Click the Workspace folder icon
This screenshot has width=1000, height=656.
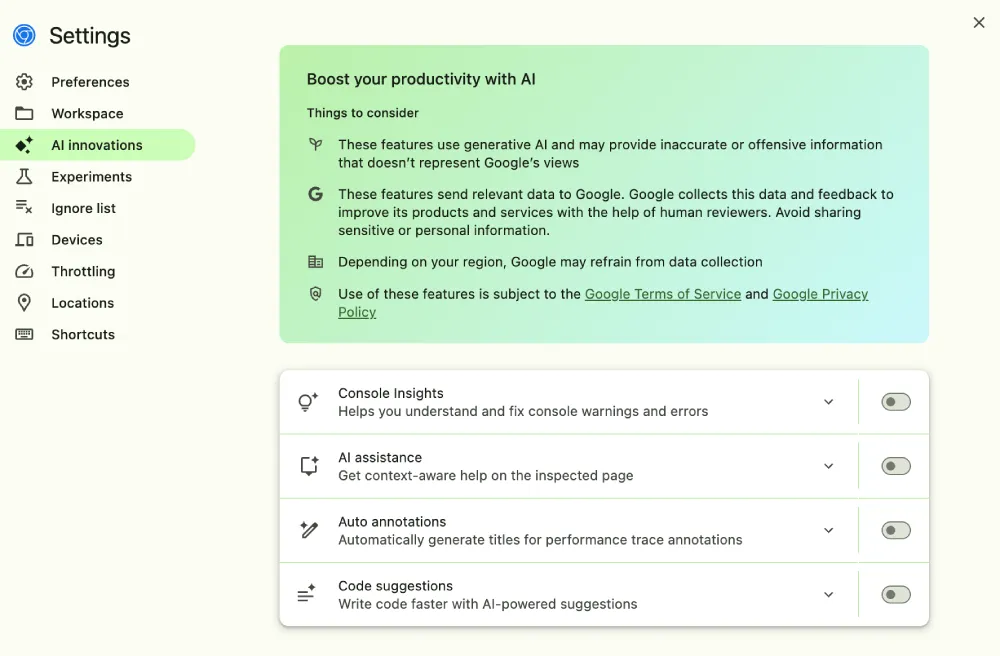coord(24,113)
